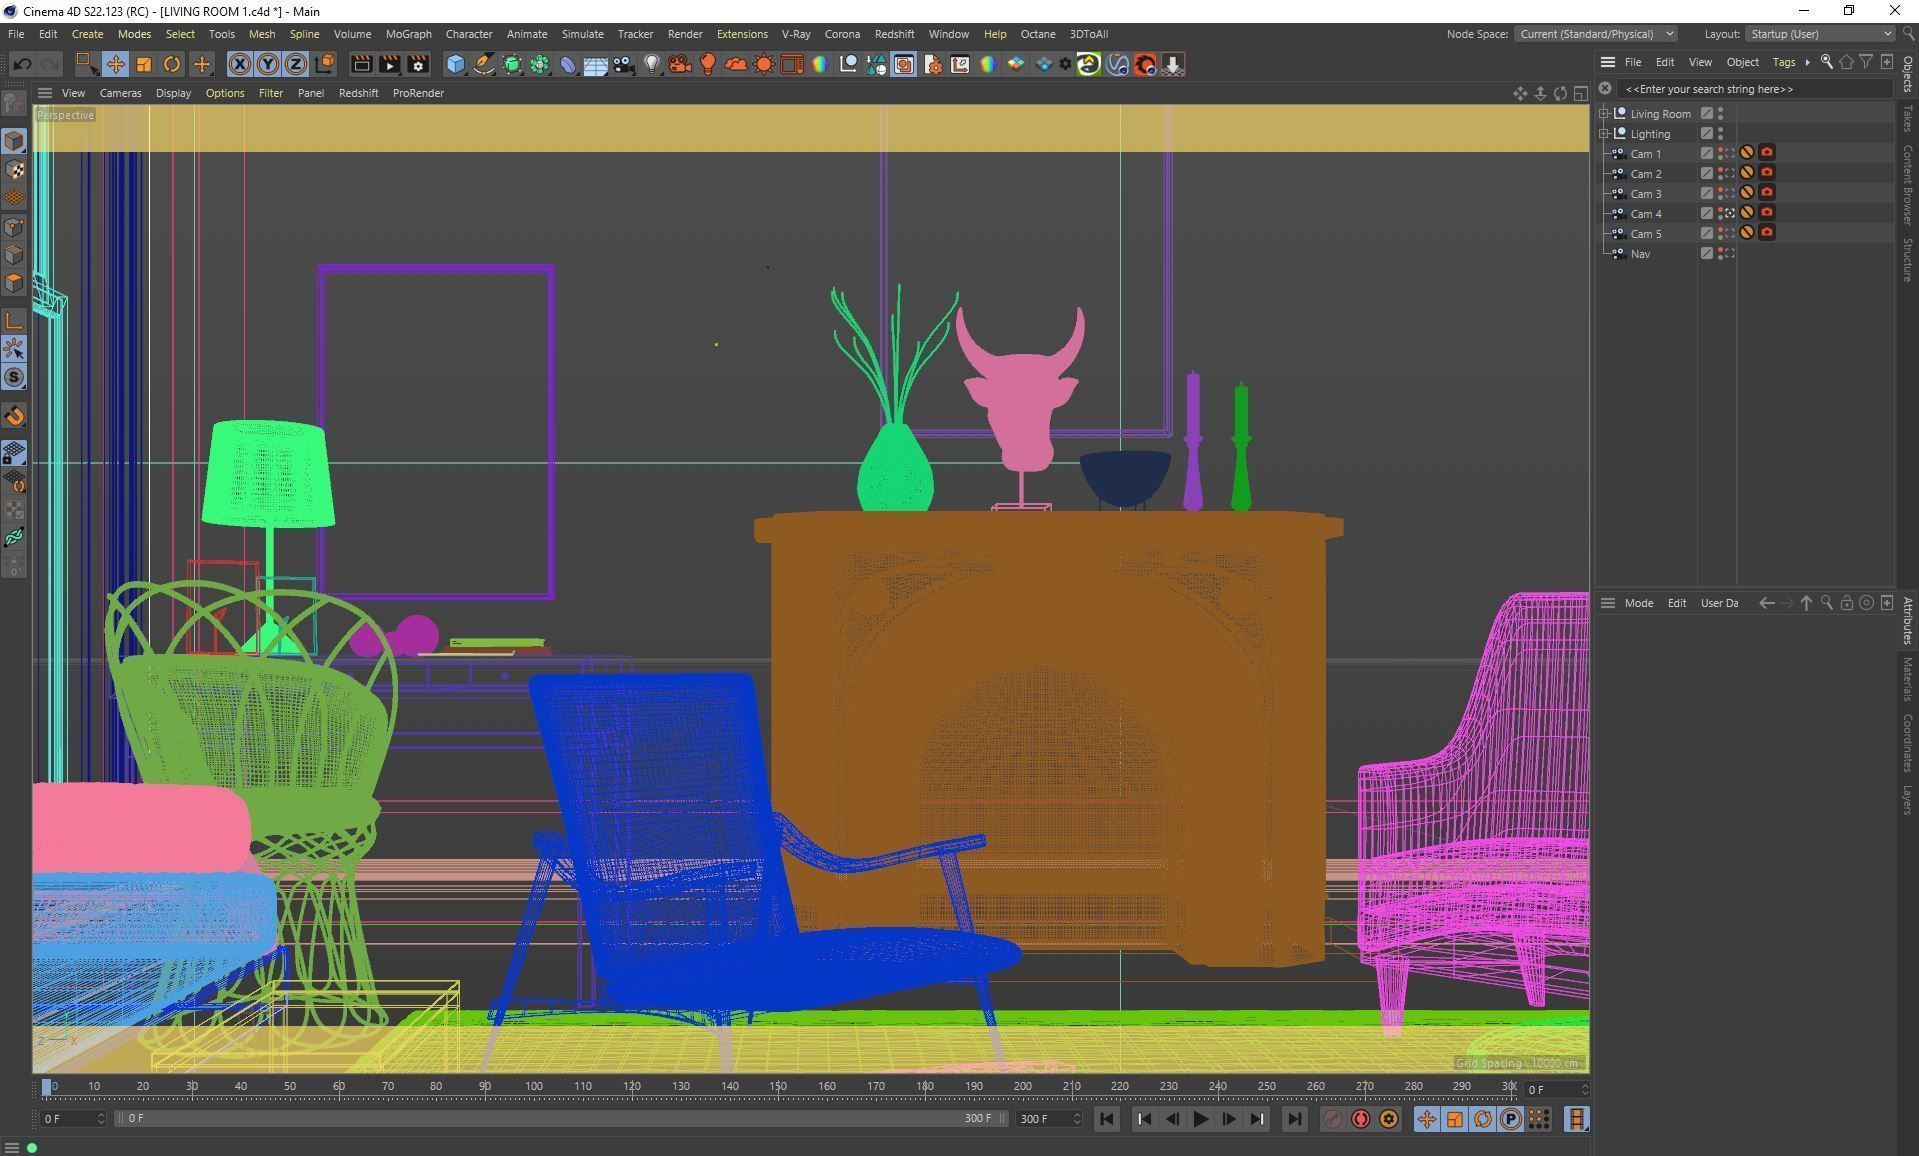Select the Rotate tool in the top toolbar
This screenshot has height=1156, width=1919.
[172, 65]
